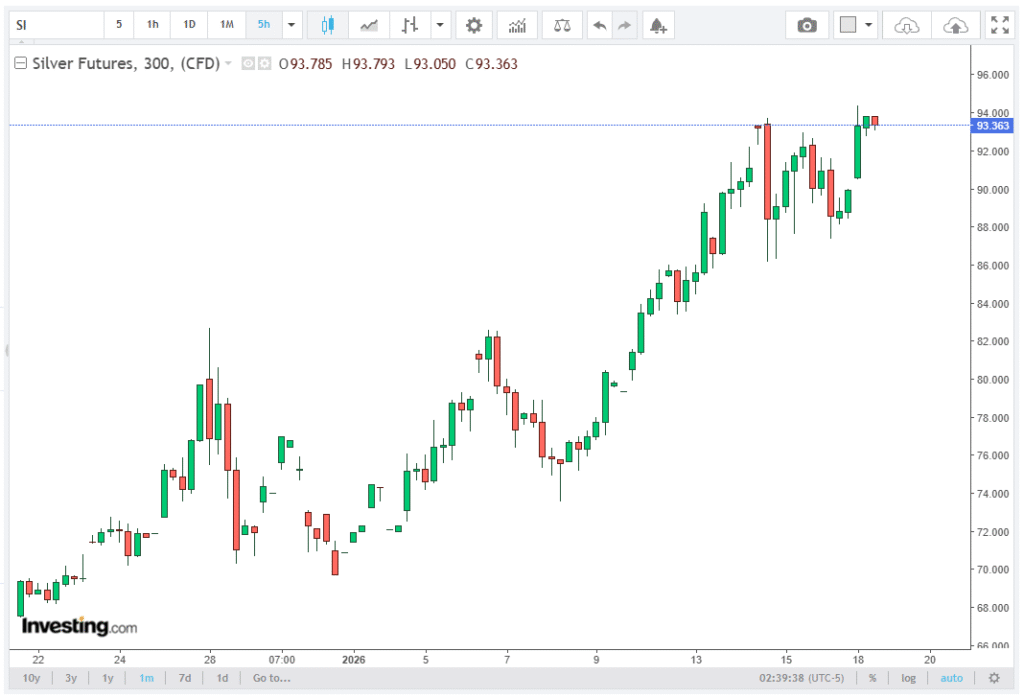
Task: Toggle the percentage scale
Action: coord(872,678)
